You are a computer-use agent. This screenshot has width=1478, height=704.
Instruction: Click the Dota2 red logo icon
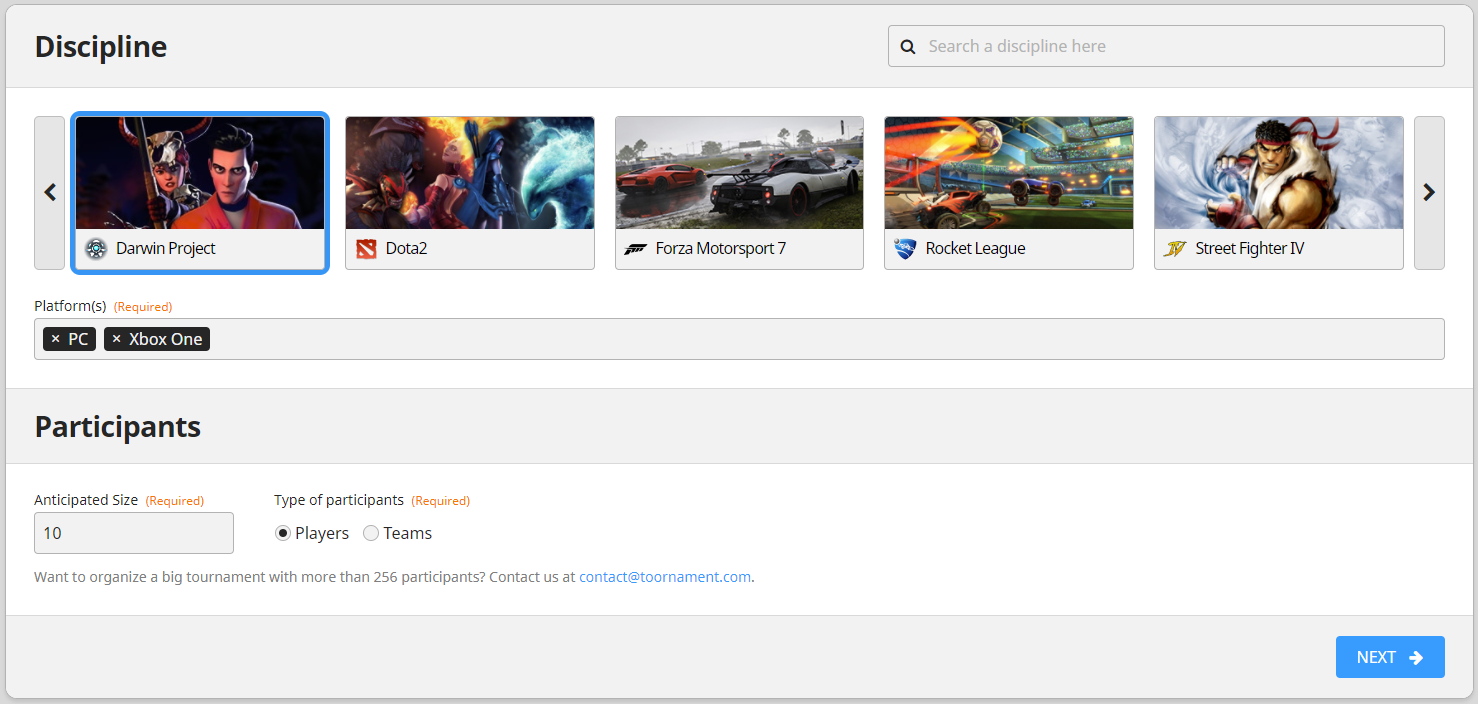coord(366,249)
